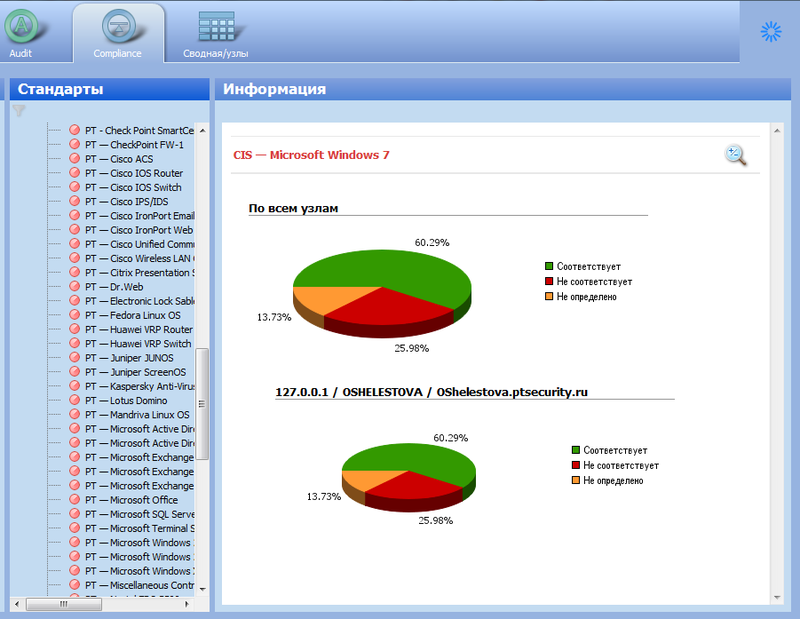800x619 pixels.
Task: Select PT — Dr.Web standard
Action: pyautogui.click(x=114, y=287)
